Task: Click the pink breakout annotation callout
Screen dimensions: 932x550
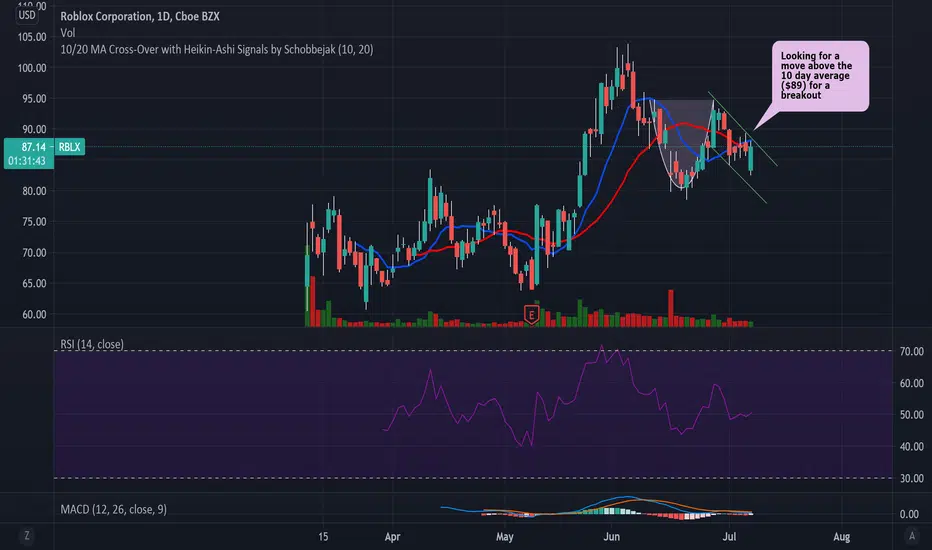Action: tap(820, 76)
